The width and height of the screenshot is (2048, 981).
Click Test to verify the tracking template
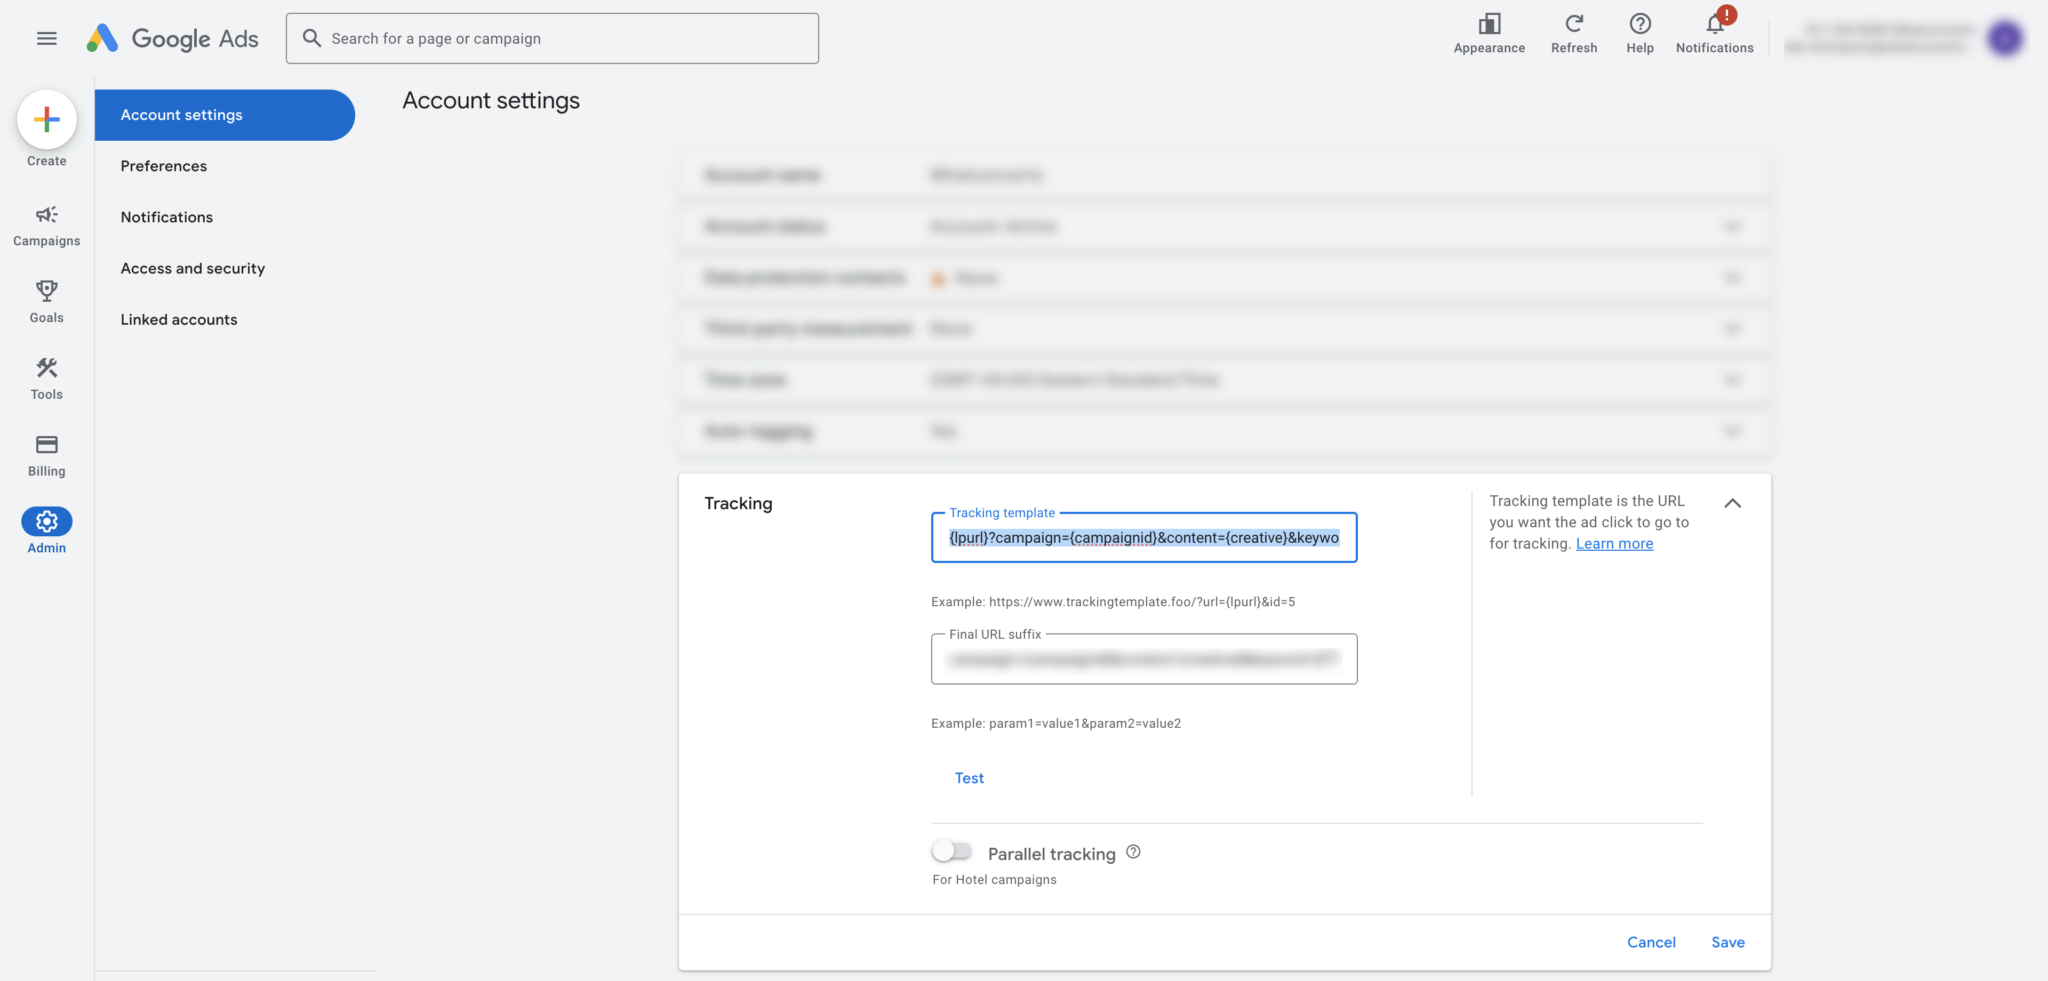[967, 778]
